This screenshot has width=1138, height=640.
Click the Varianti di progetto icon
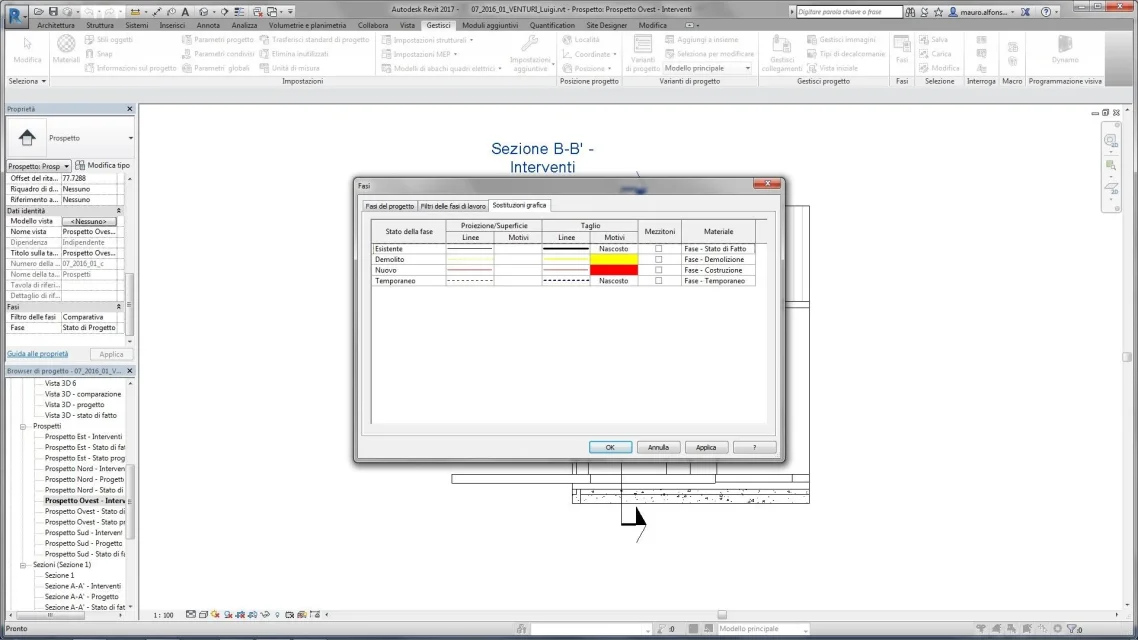pyautogui.click(x=642, y=52)
